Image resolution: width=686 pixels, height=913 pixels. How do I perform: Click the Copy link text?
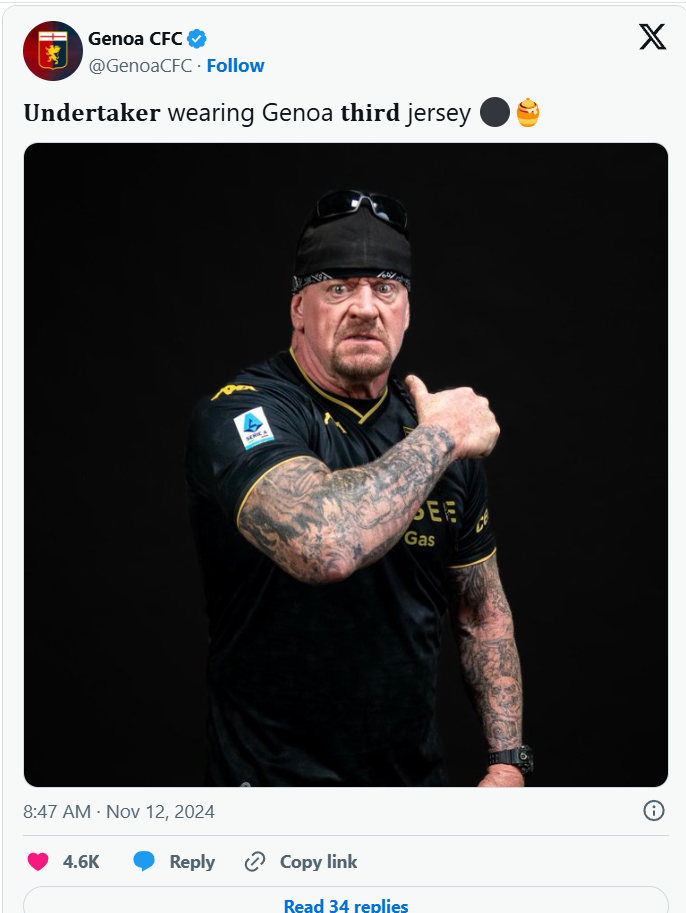coord(319,862)
